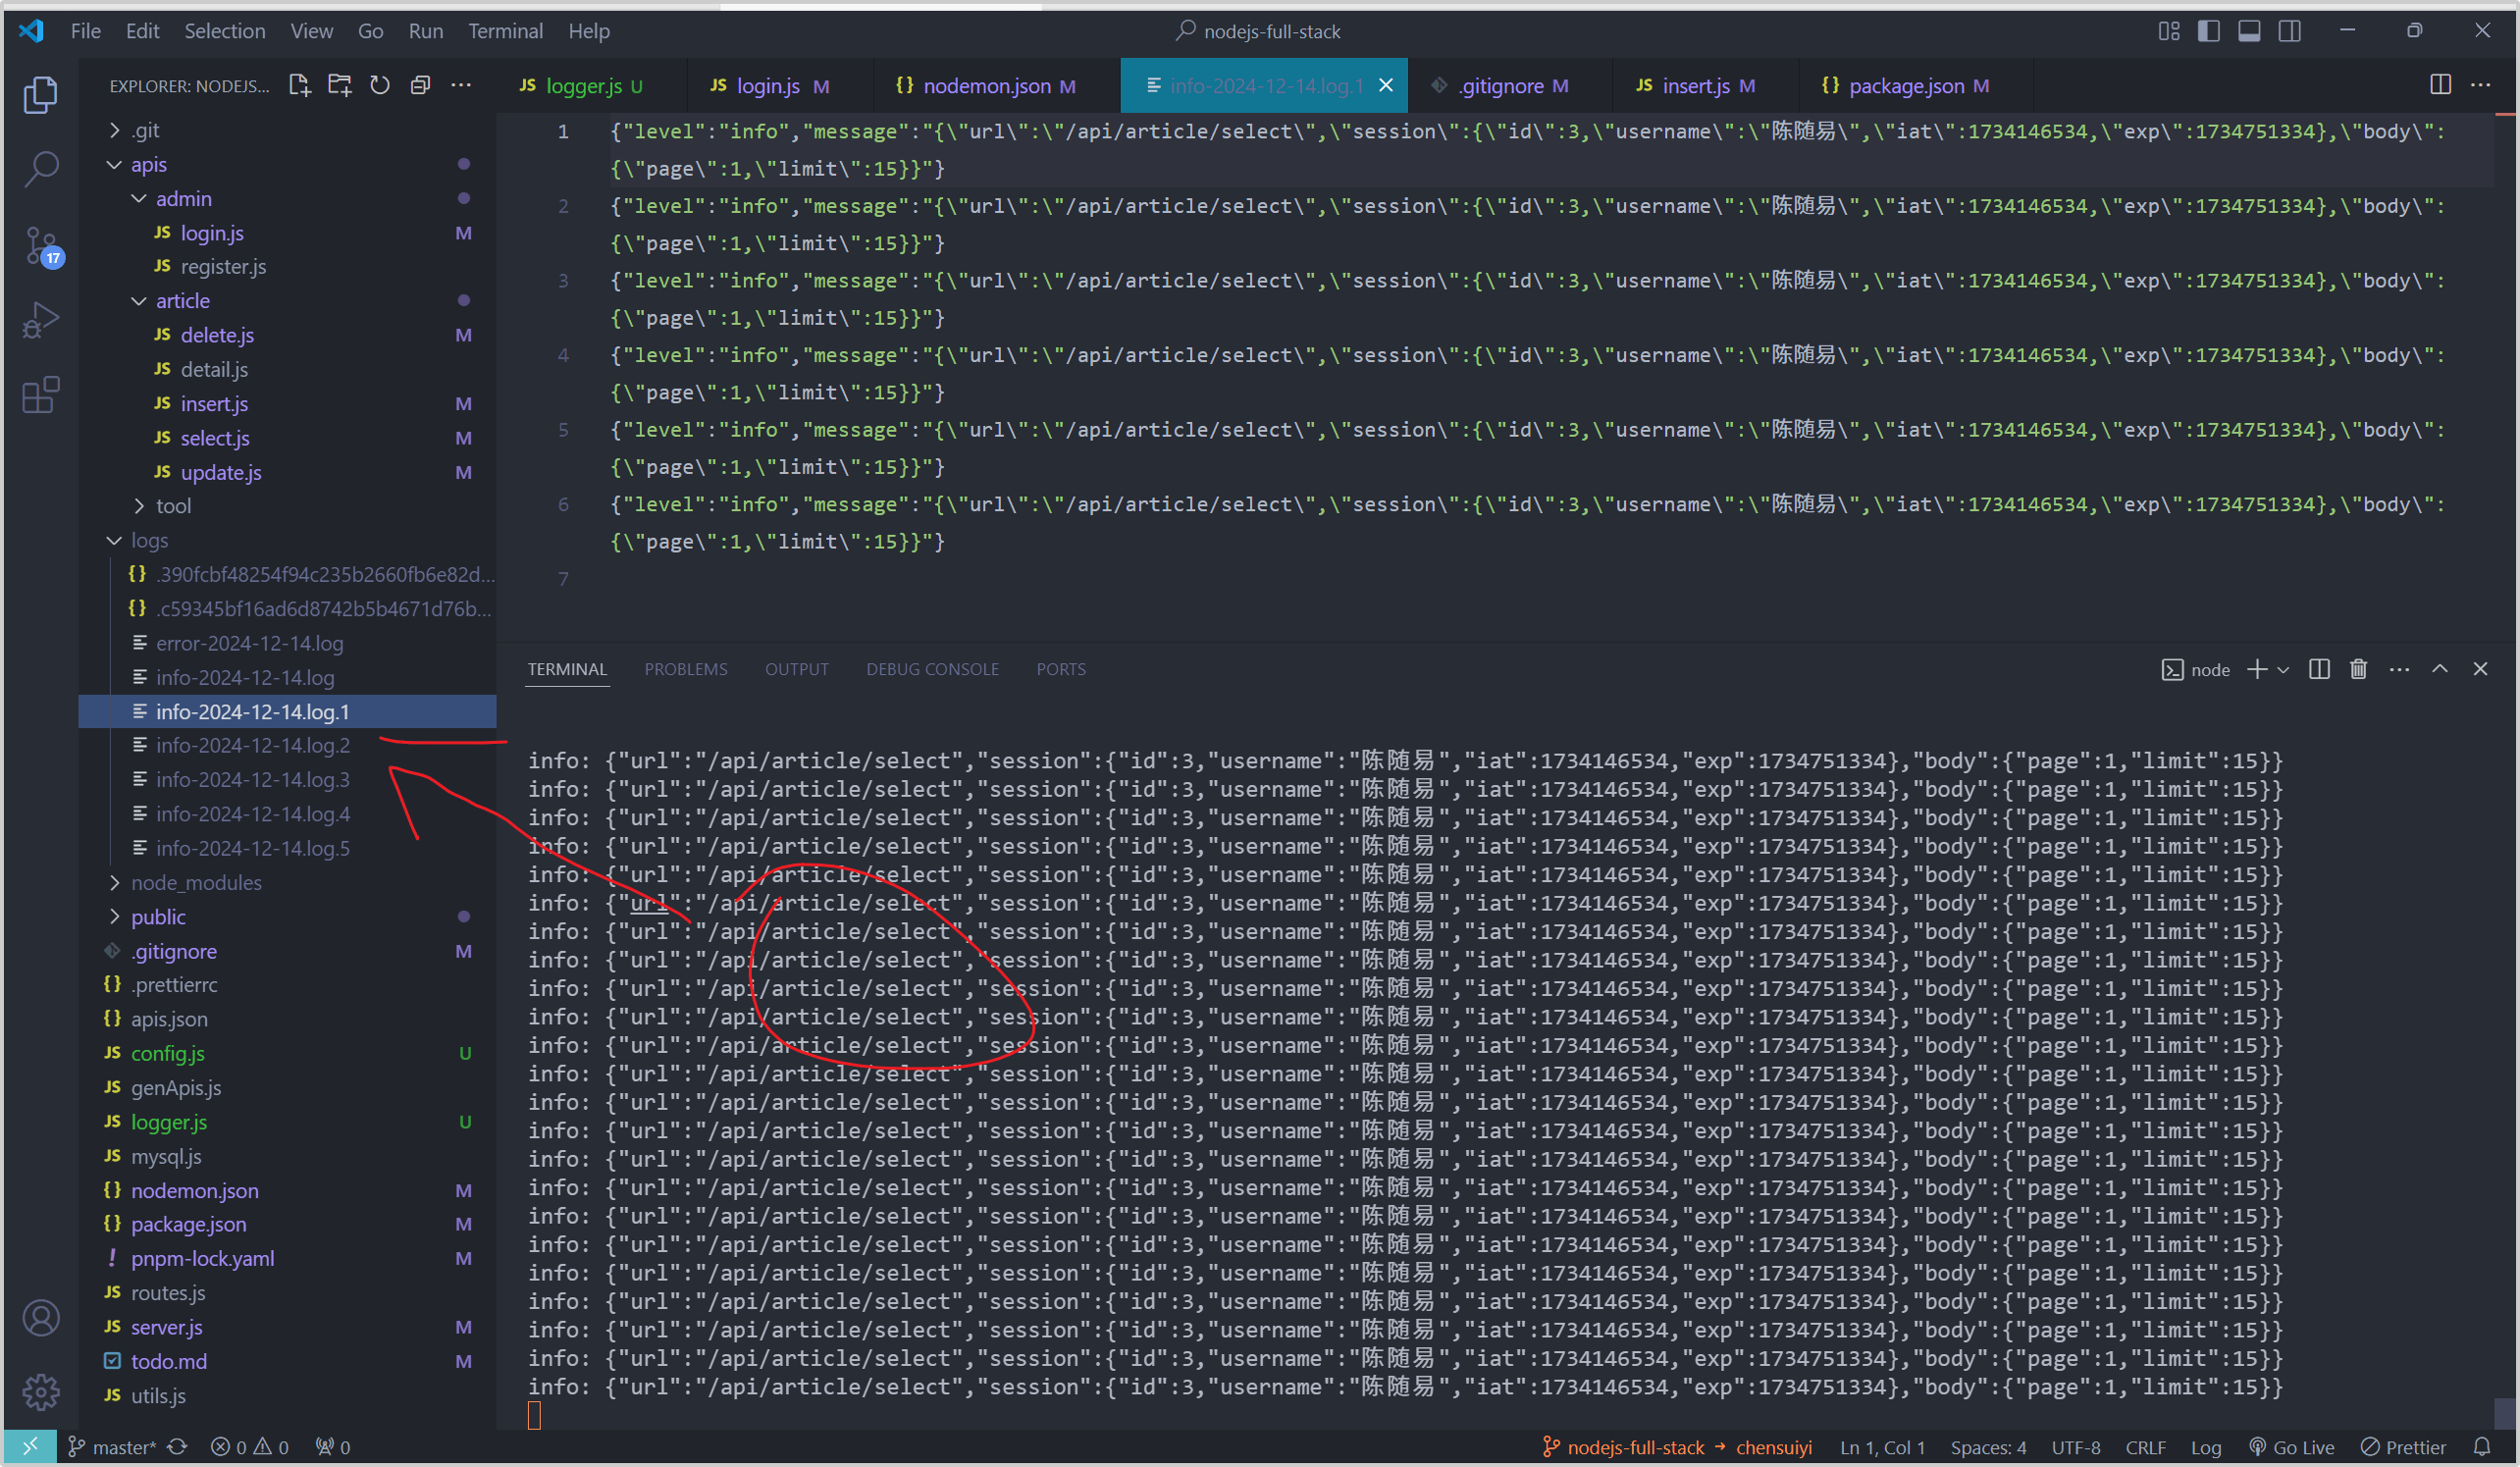Viewport: 2520px width, 1467px height.
Task: Switch to the DEBUG CONSOLE tab
Action: [932, 669]
